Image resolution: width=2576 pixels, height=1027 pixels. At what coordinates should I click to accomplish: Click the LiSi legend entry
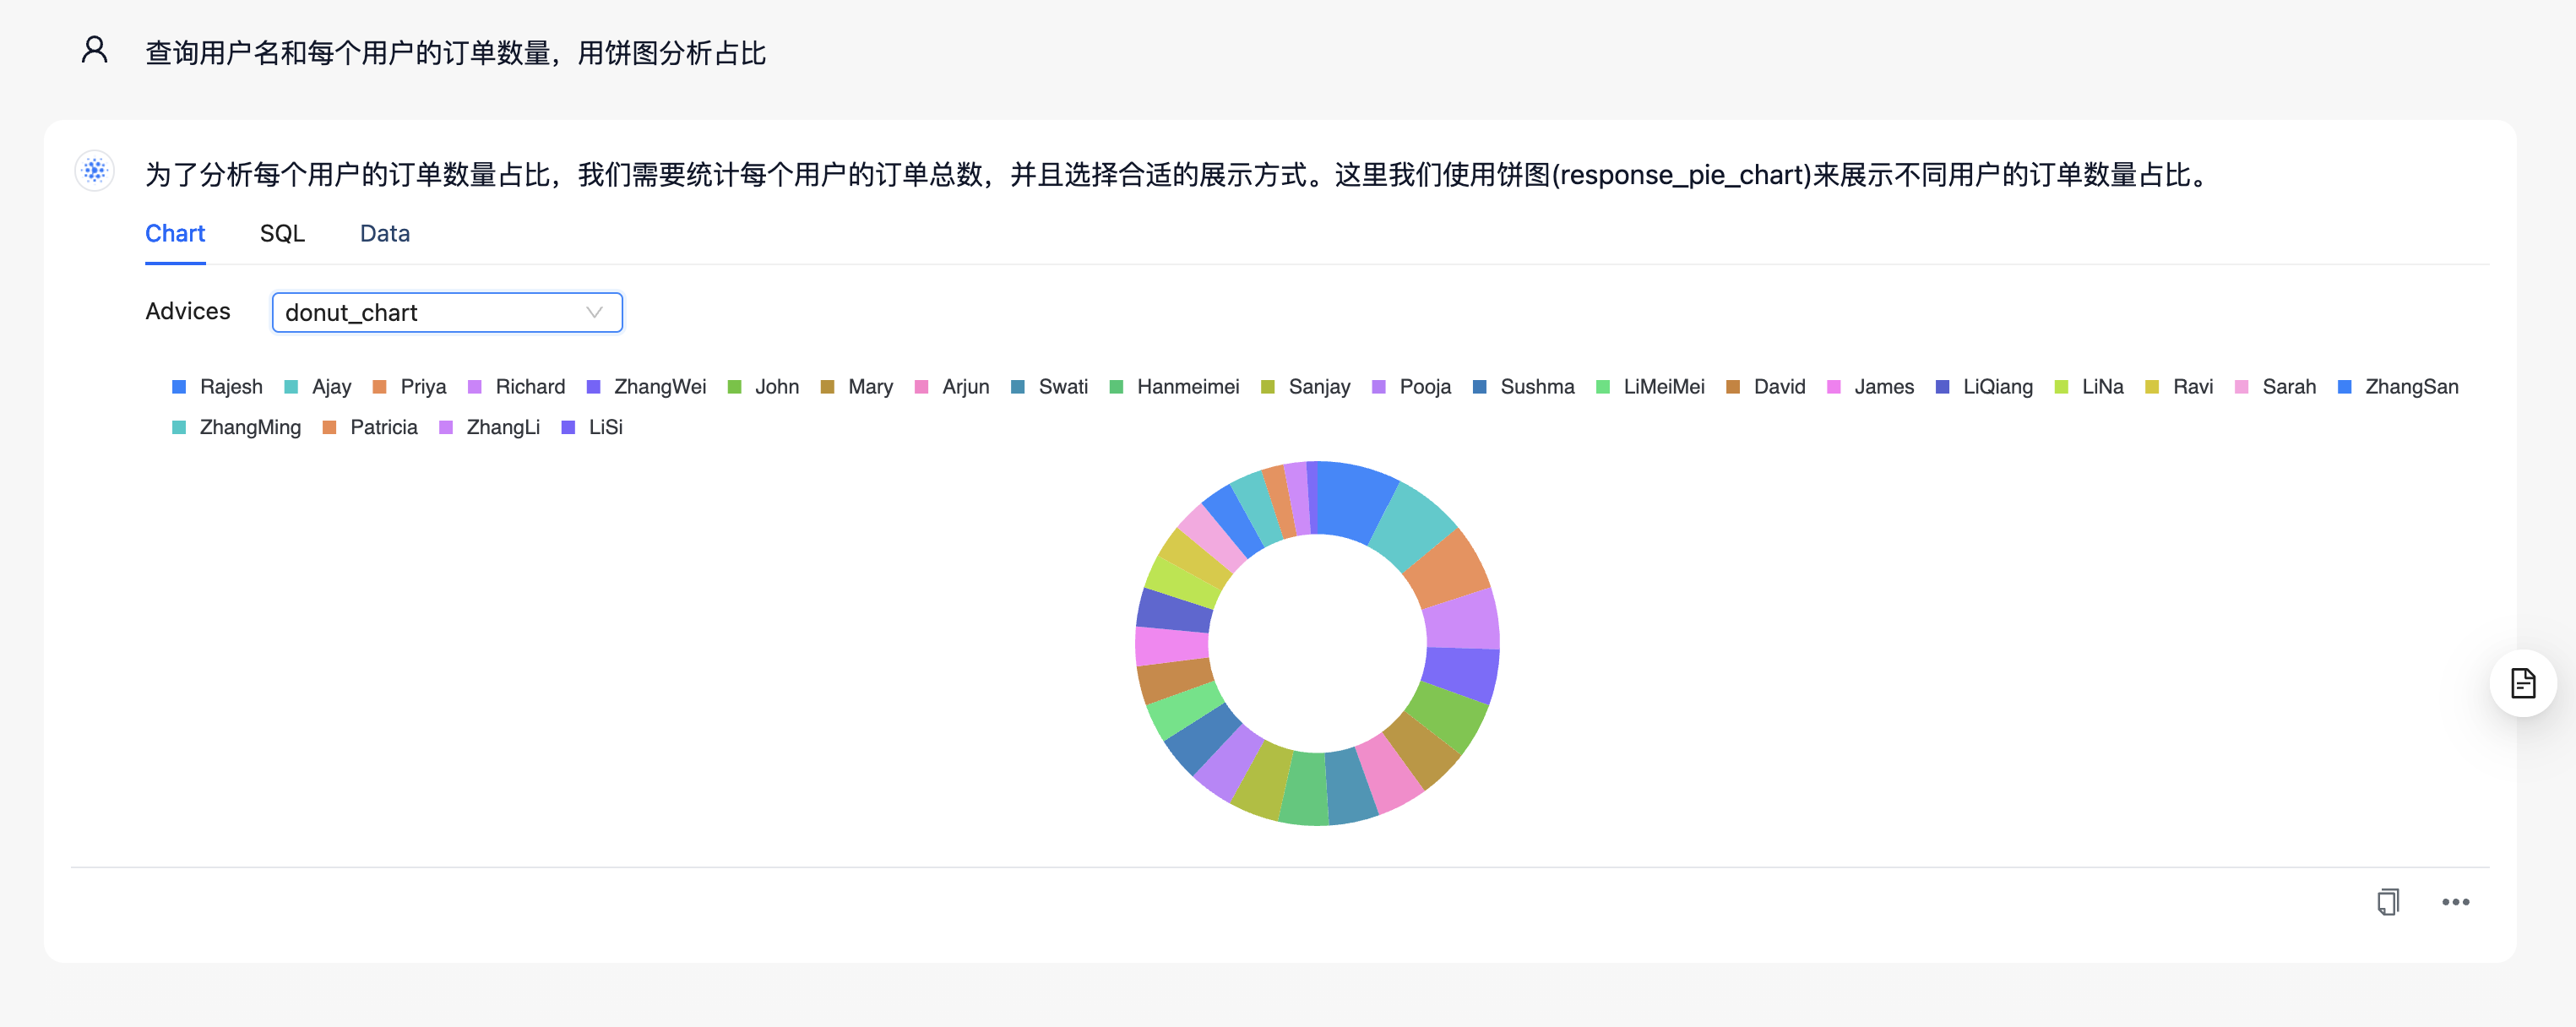(605, 427)
